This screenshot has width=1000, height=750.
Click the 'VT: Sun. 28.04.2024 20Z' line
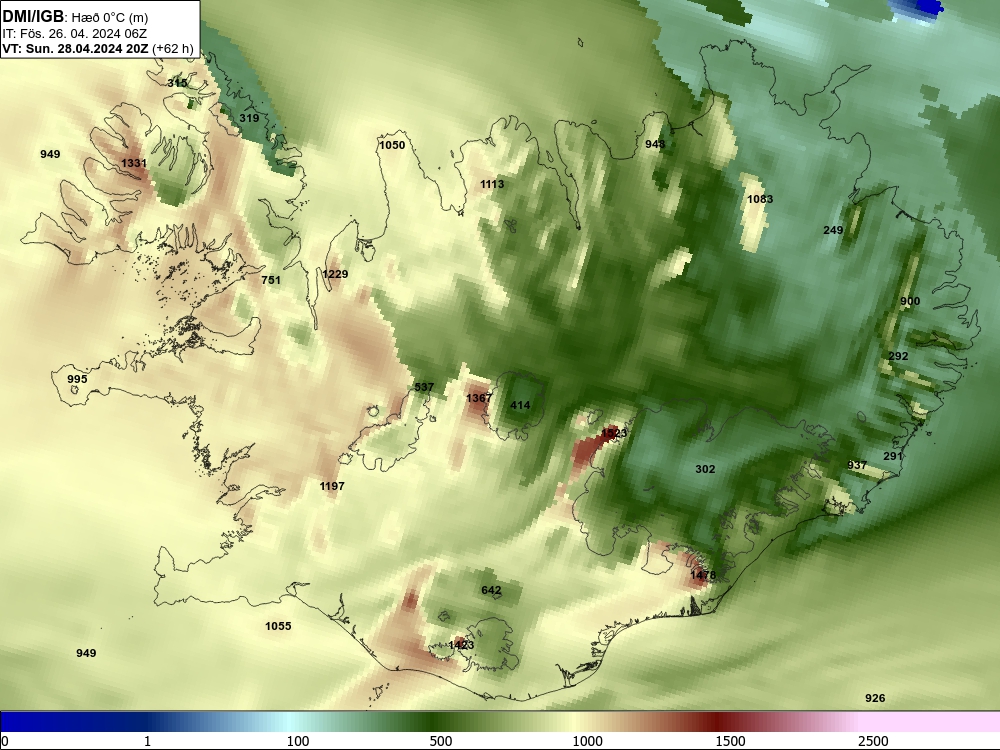(75, 48)
